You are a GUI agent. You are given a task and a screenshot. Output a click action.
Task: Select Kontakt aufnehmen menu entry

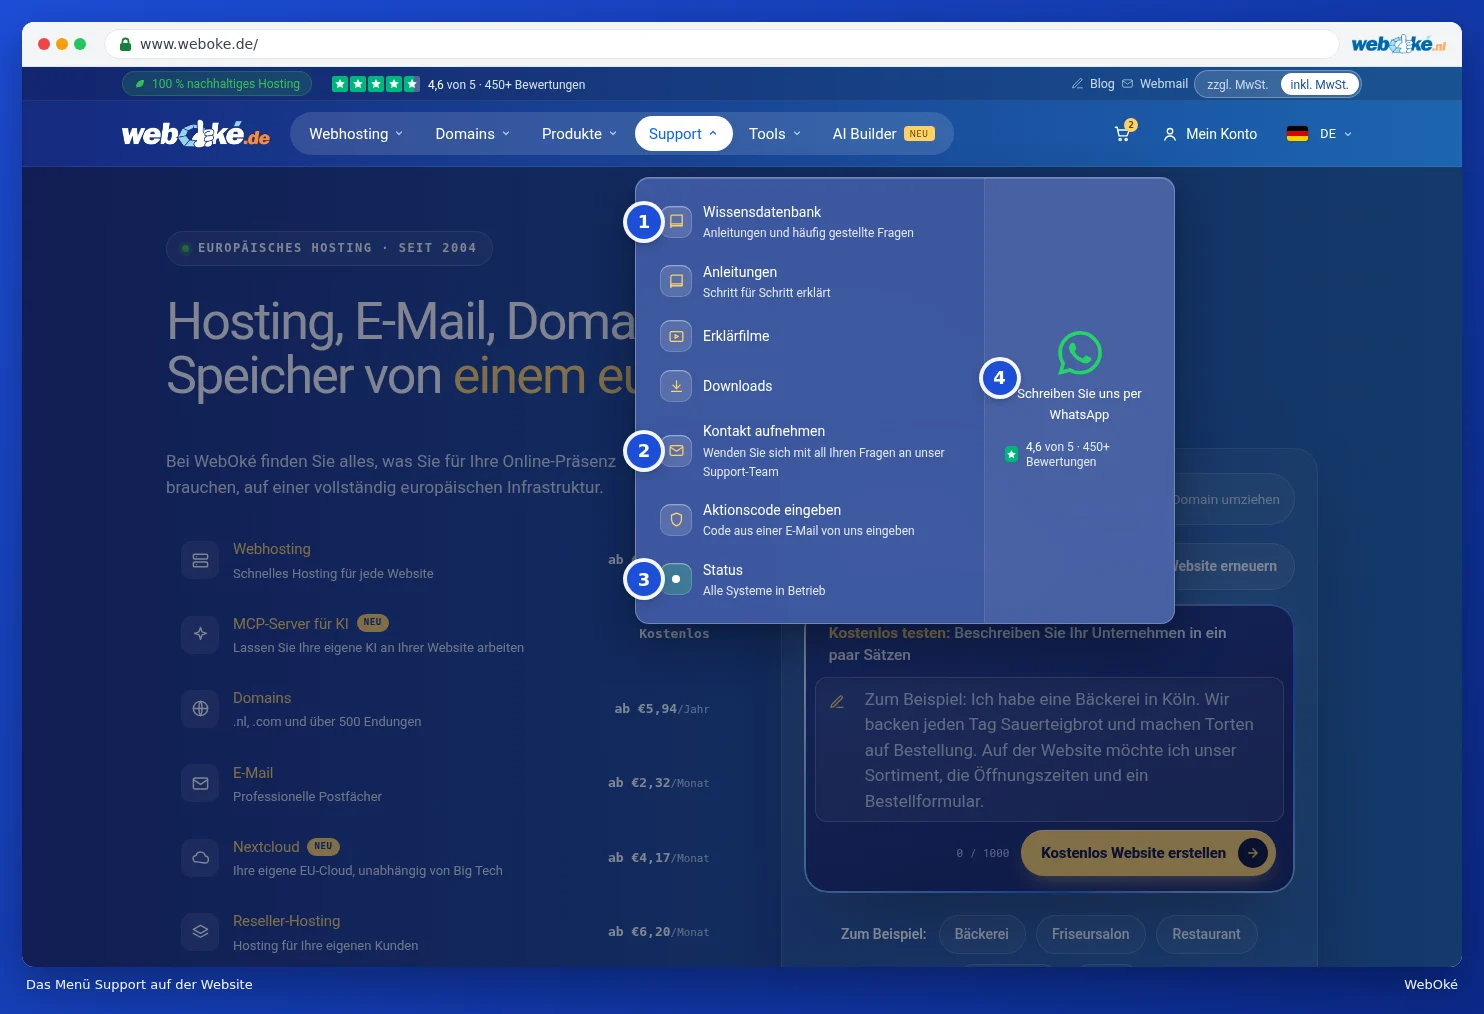click(x=808, y=450)
